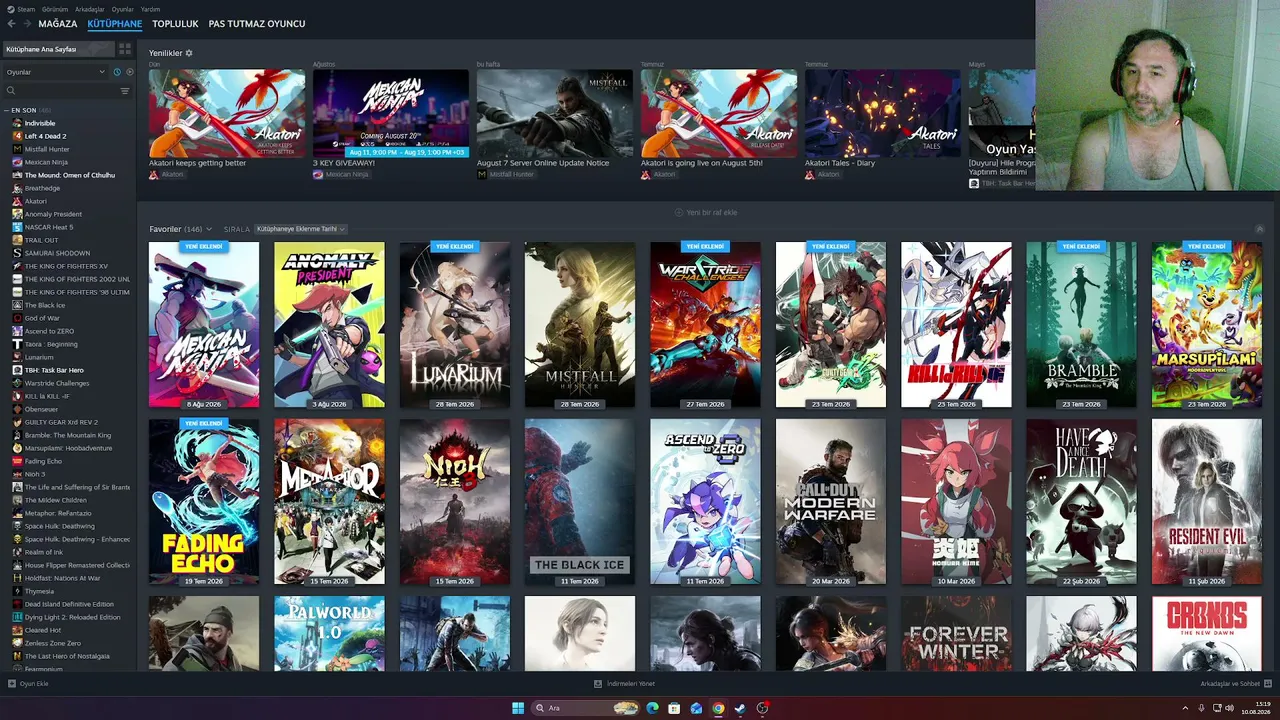Image resolution: width=1280 pixels, height=720 pixels.
Task: Open the Arkadaşlar menu
Action: (x=90, y=9)
